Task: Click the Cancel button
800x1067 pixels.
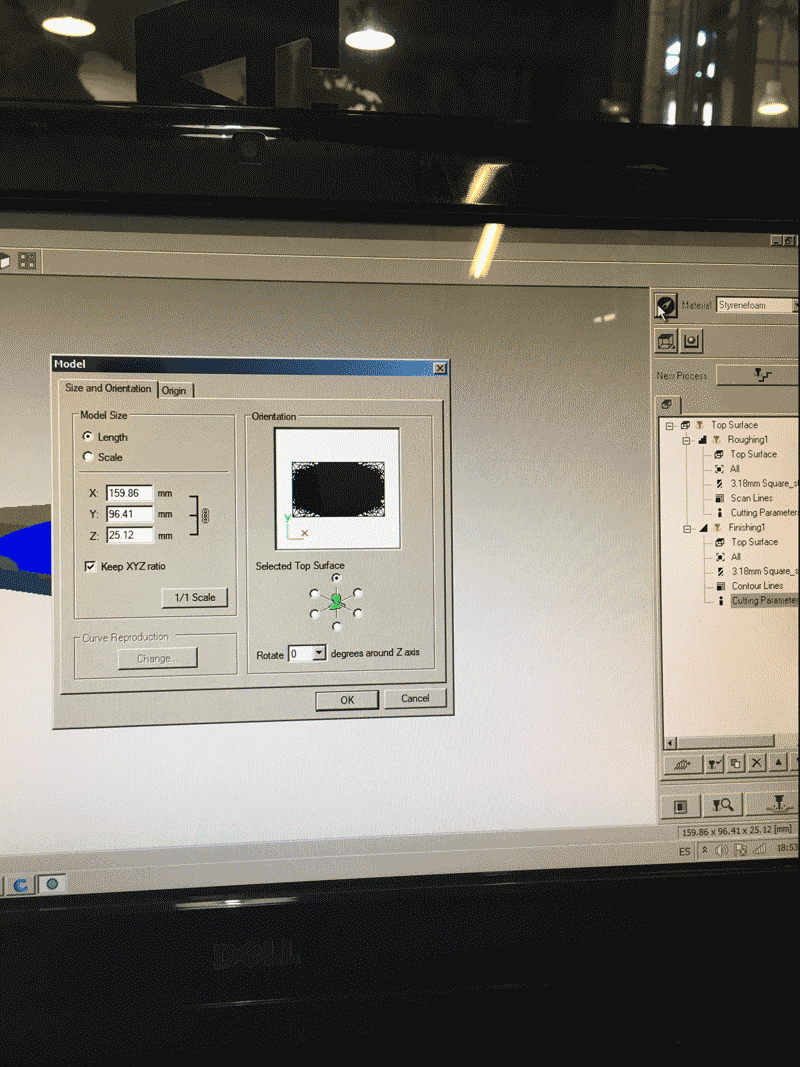Action: tap(415, 698)
